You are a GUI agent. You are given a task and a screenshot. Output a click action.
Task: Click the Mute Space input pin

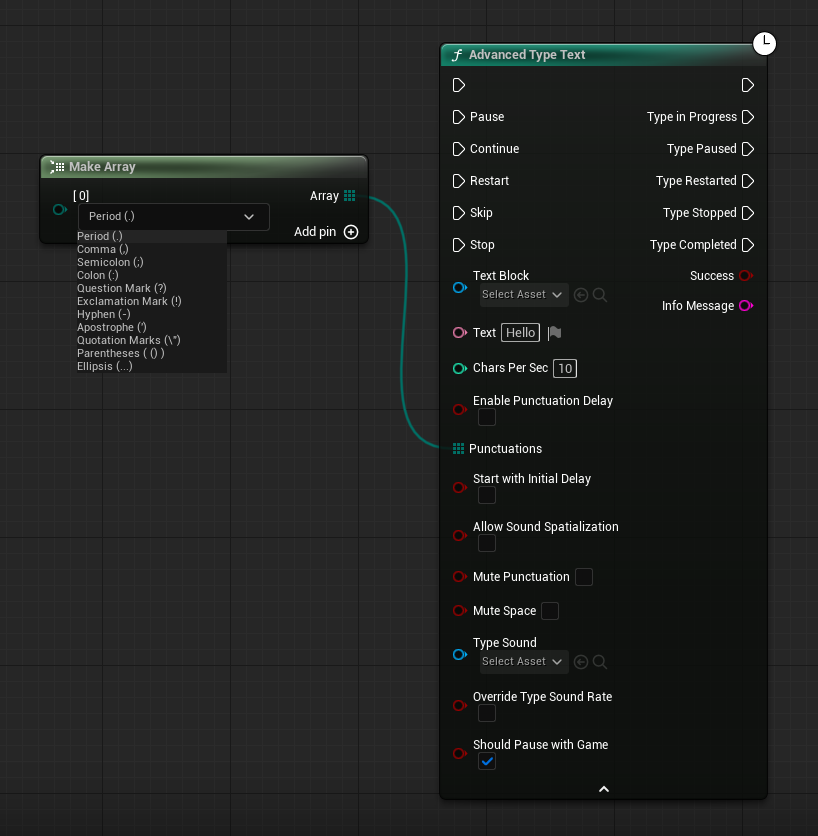click(460, 610)
